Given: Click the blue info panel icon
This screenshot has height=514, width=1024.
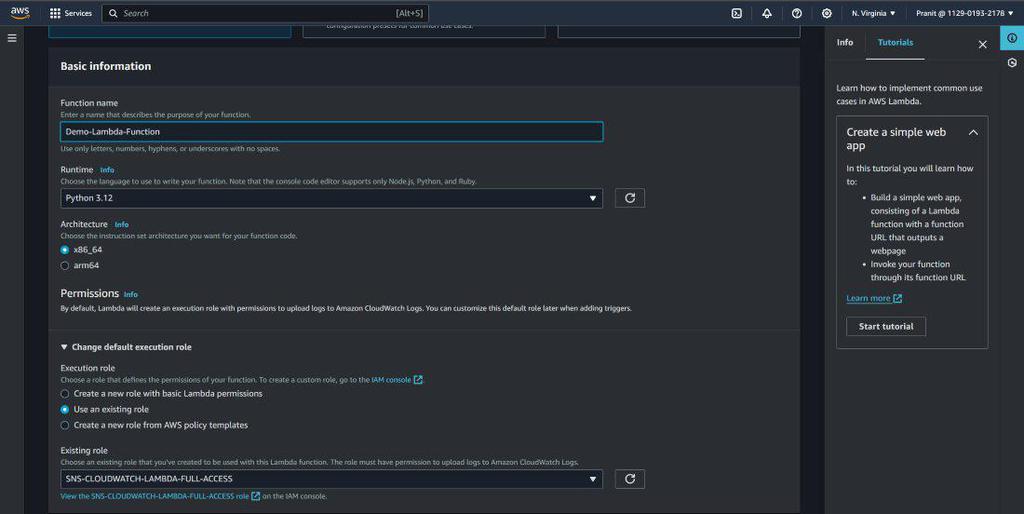Looking at the screenshot, I should [1012, 39].
